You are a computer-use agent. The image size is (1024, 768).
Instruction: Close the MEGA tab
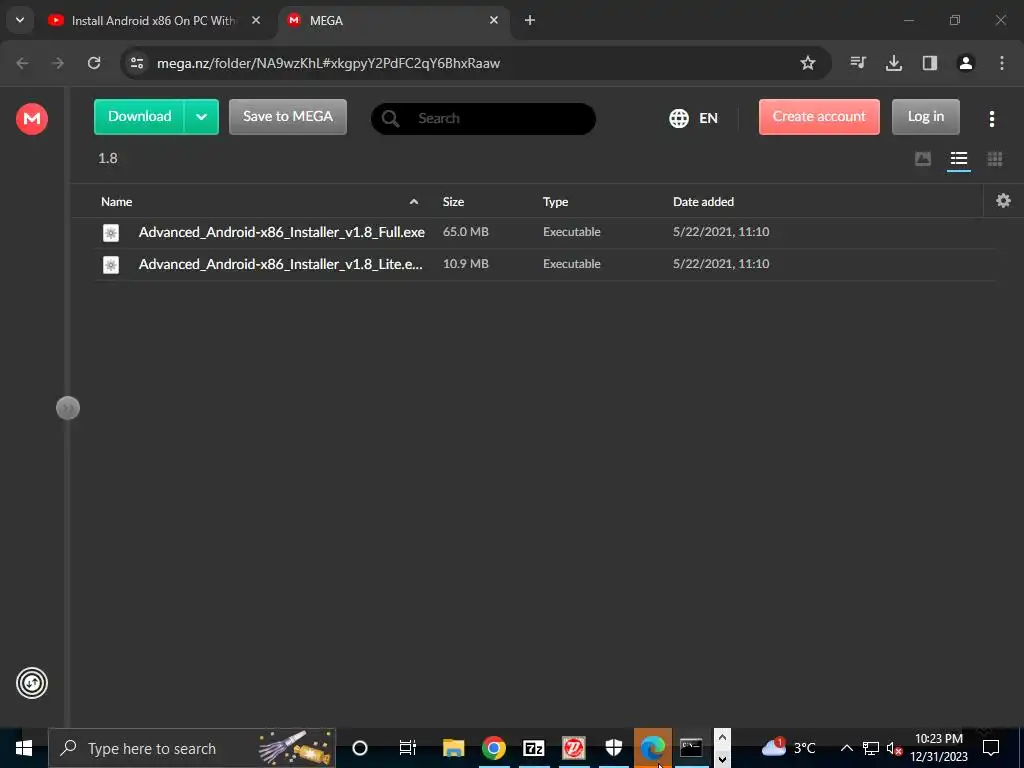[494, 20]
